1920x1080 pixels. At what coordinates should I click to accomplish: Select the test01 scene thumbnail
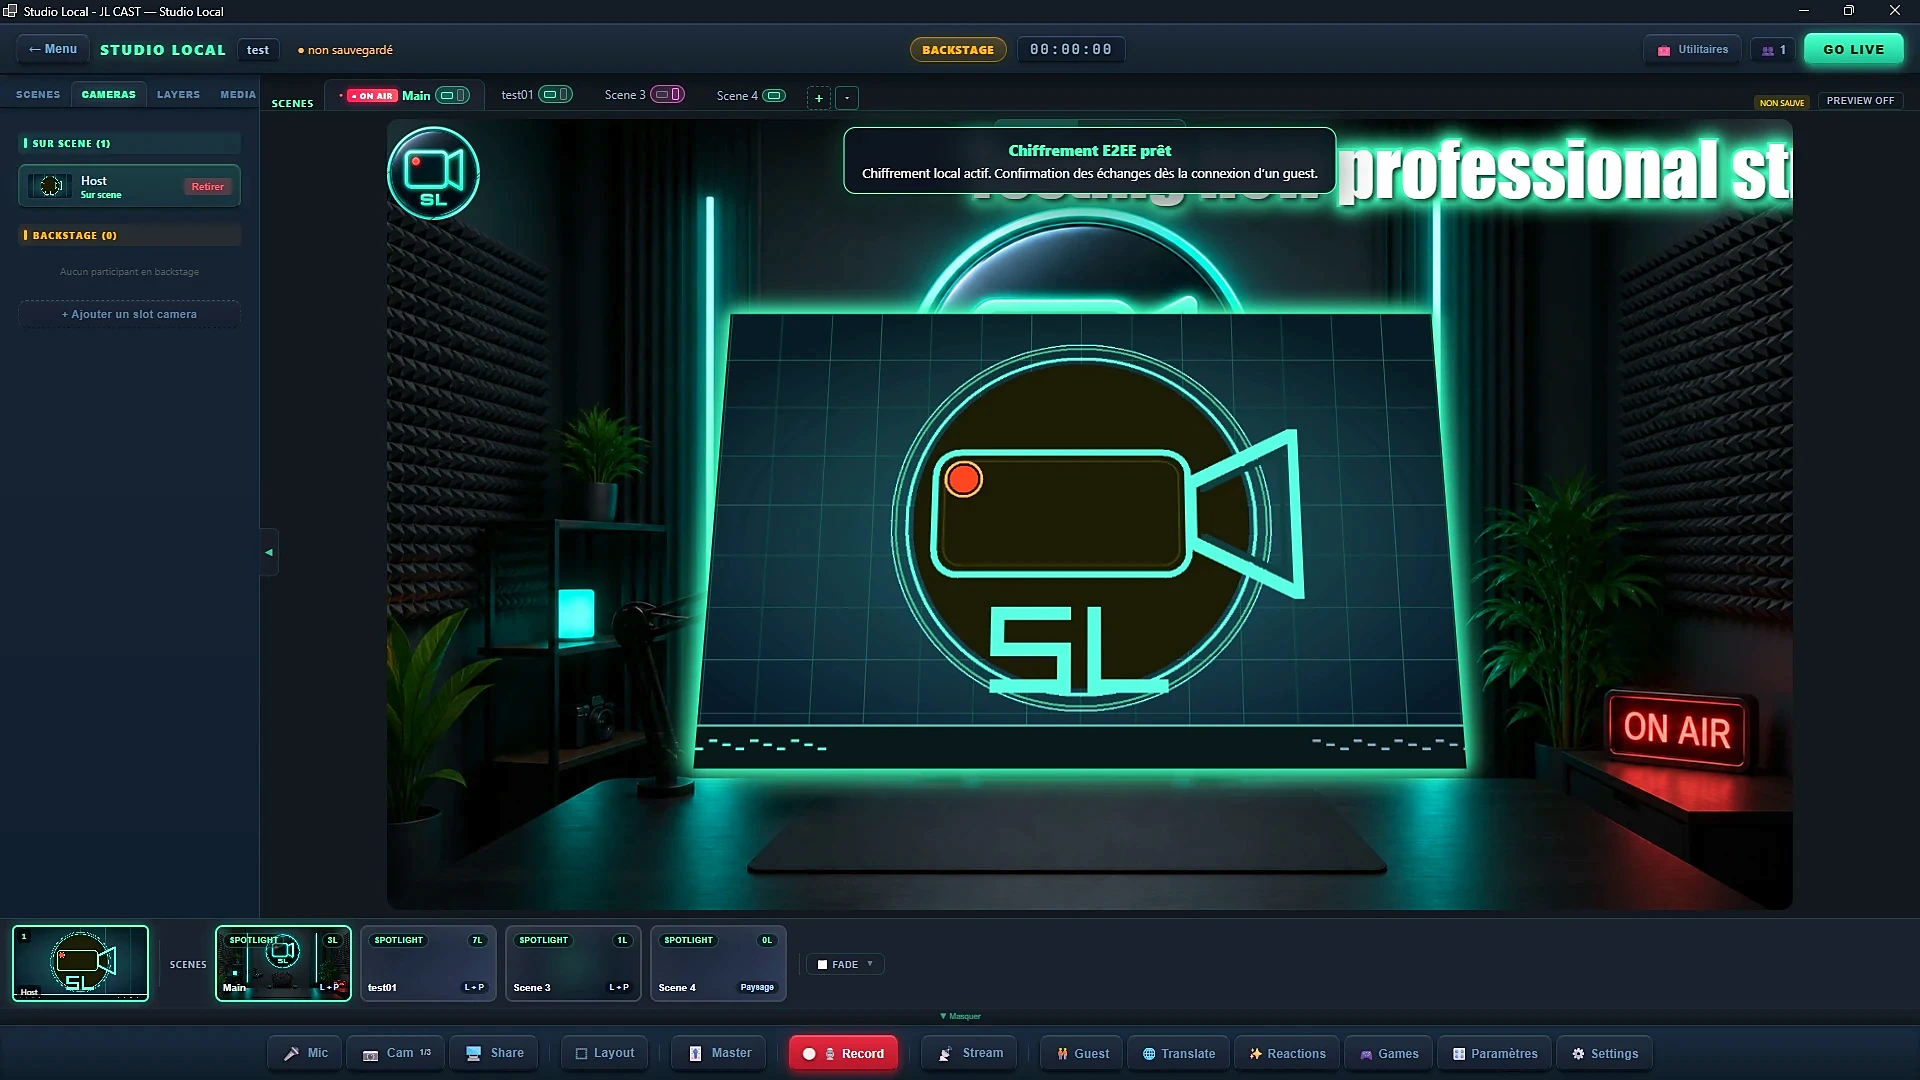click(428, 963)
